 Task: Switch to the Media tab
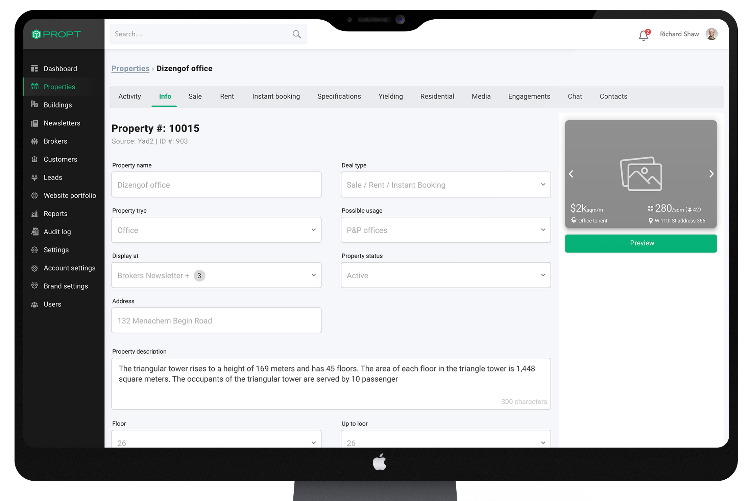[481, 96]
